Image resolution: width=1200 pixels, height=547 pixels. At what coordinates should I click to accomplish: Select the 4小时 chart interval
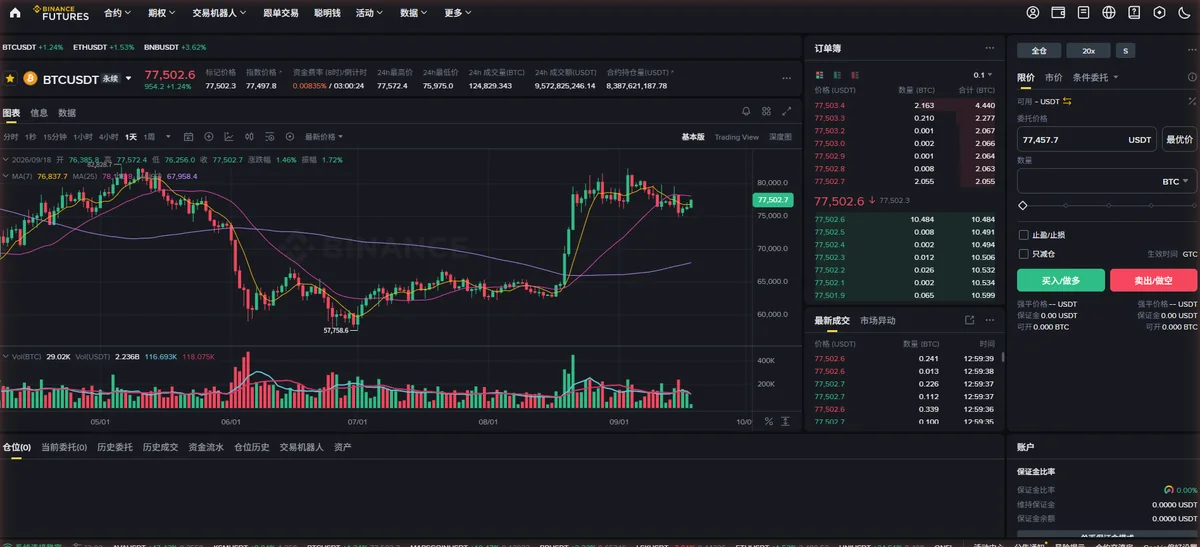point(108,136)
